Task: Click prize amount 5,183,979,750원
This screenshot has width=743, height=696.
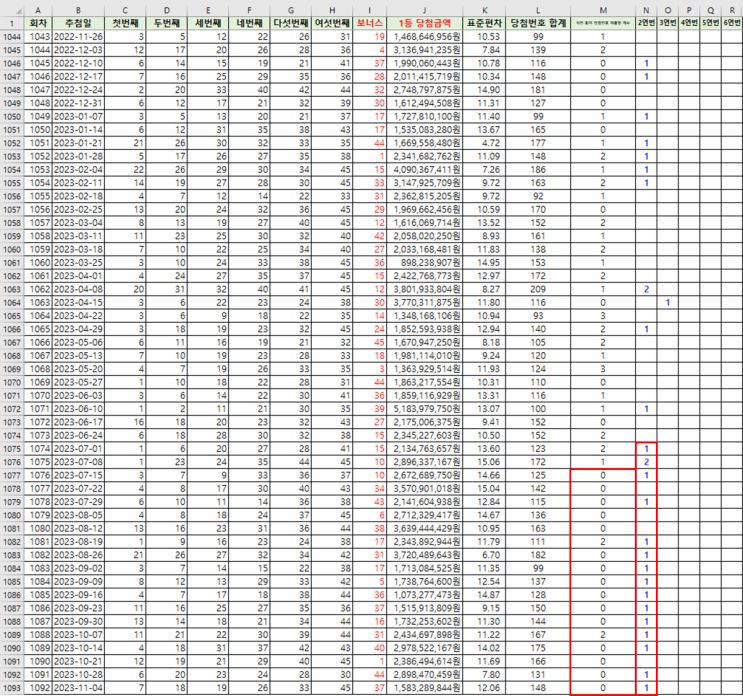Action: click(x=425, y=408)
